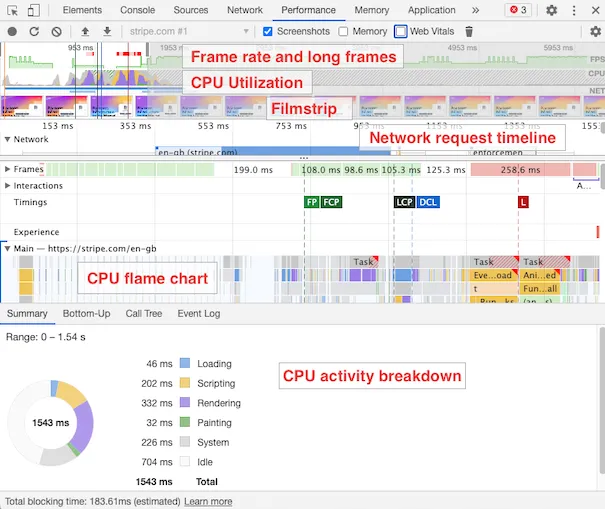
Task: Clear the current performance recording
Action: point(56,31)
